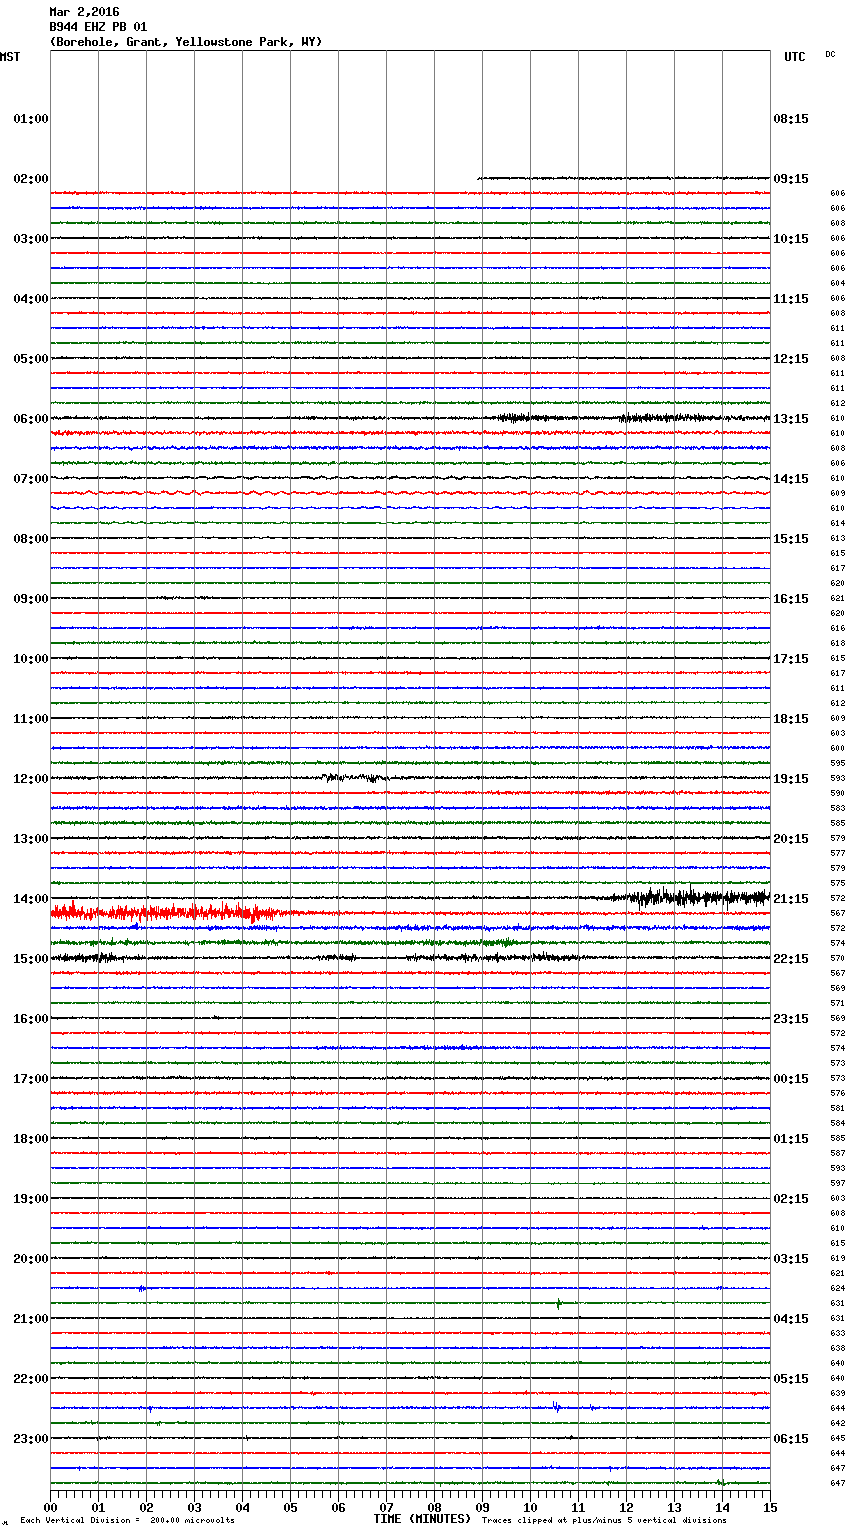Click the '00:15' UTC time label
The image size is (850, 1534).
pos(791,1079)
